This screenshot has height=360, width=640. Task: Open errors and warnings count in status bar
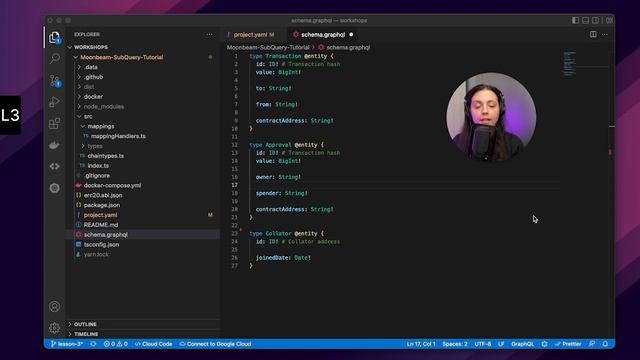click(x=116, y=344)
